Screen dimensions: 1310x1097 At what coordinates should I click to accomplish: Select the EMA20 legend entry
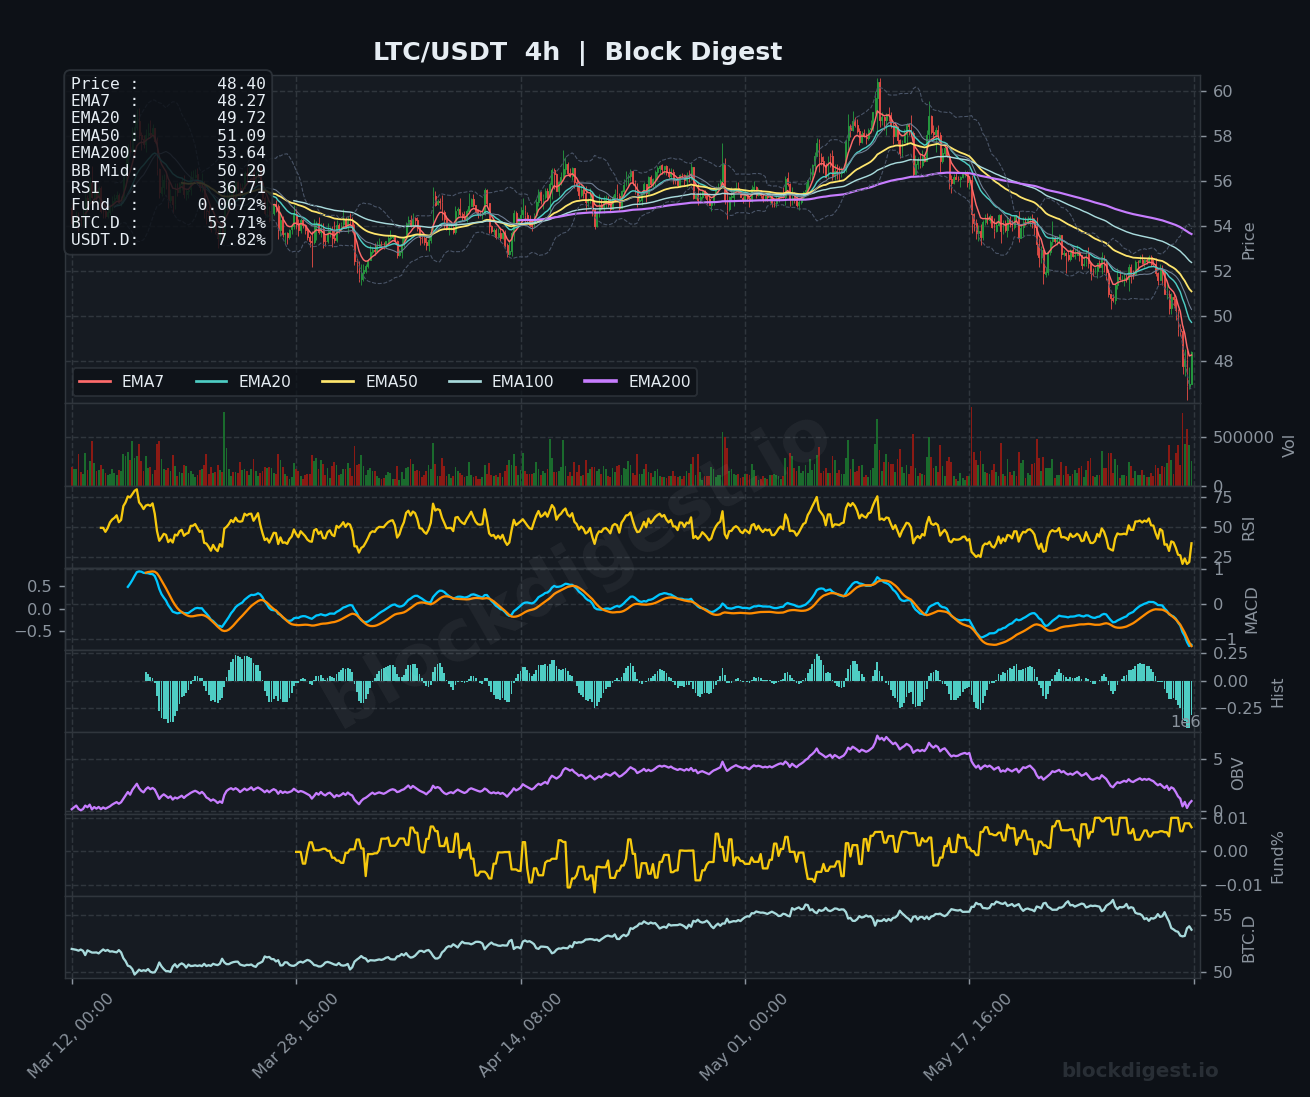tap(243, 382)
